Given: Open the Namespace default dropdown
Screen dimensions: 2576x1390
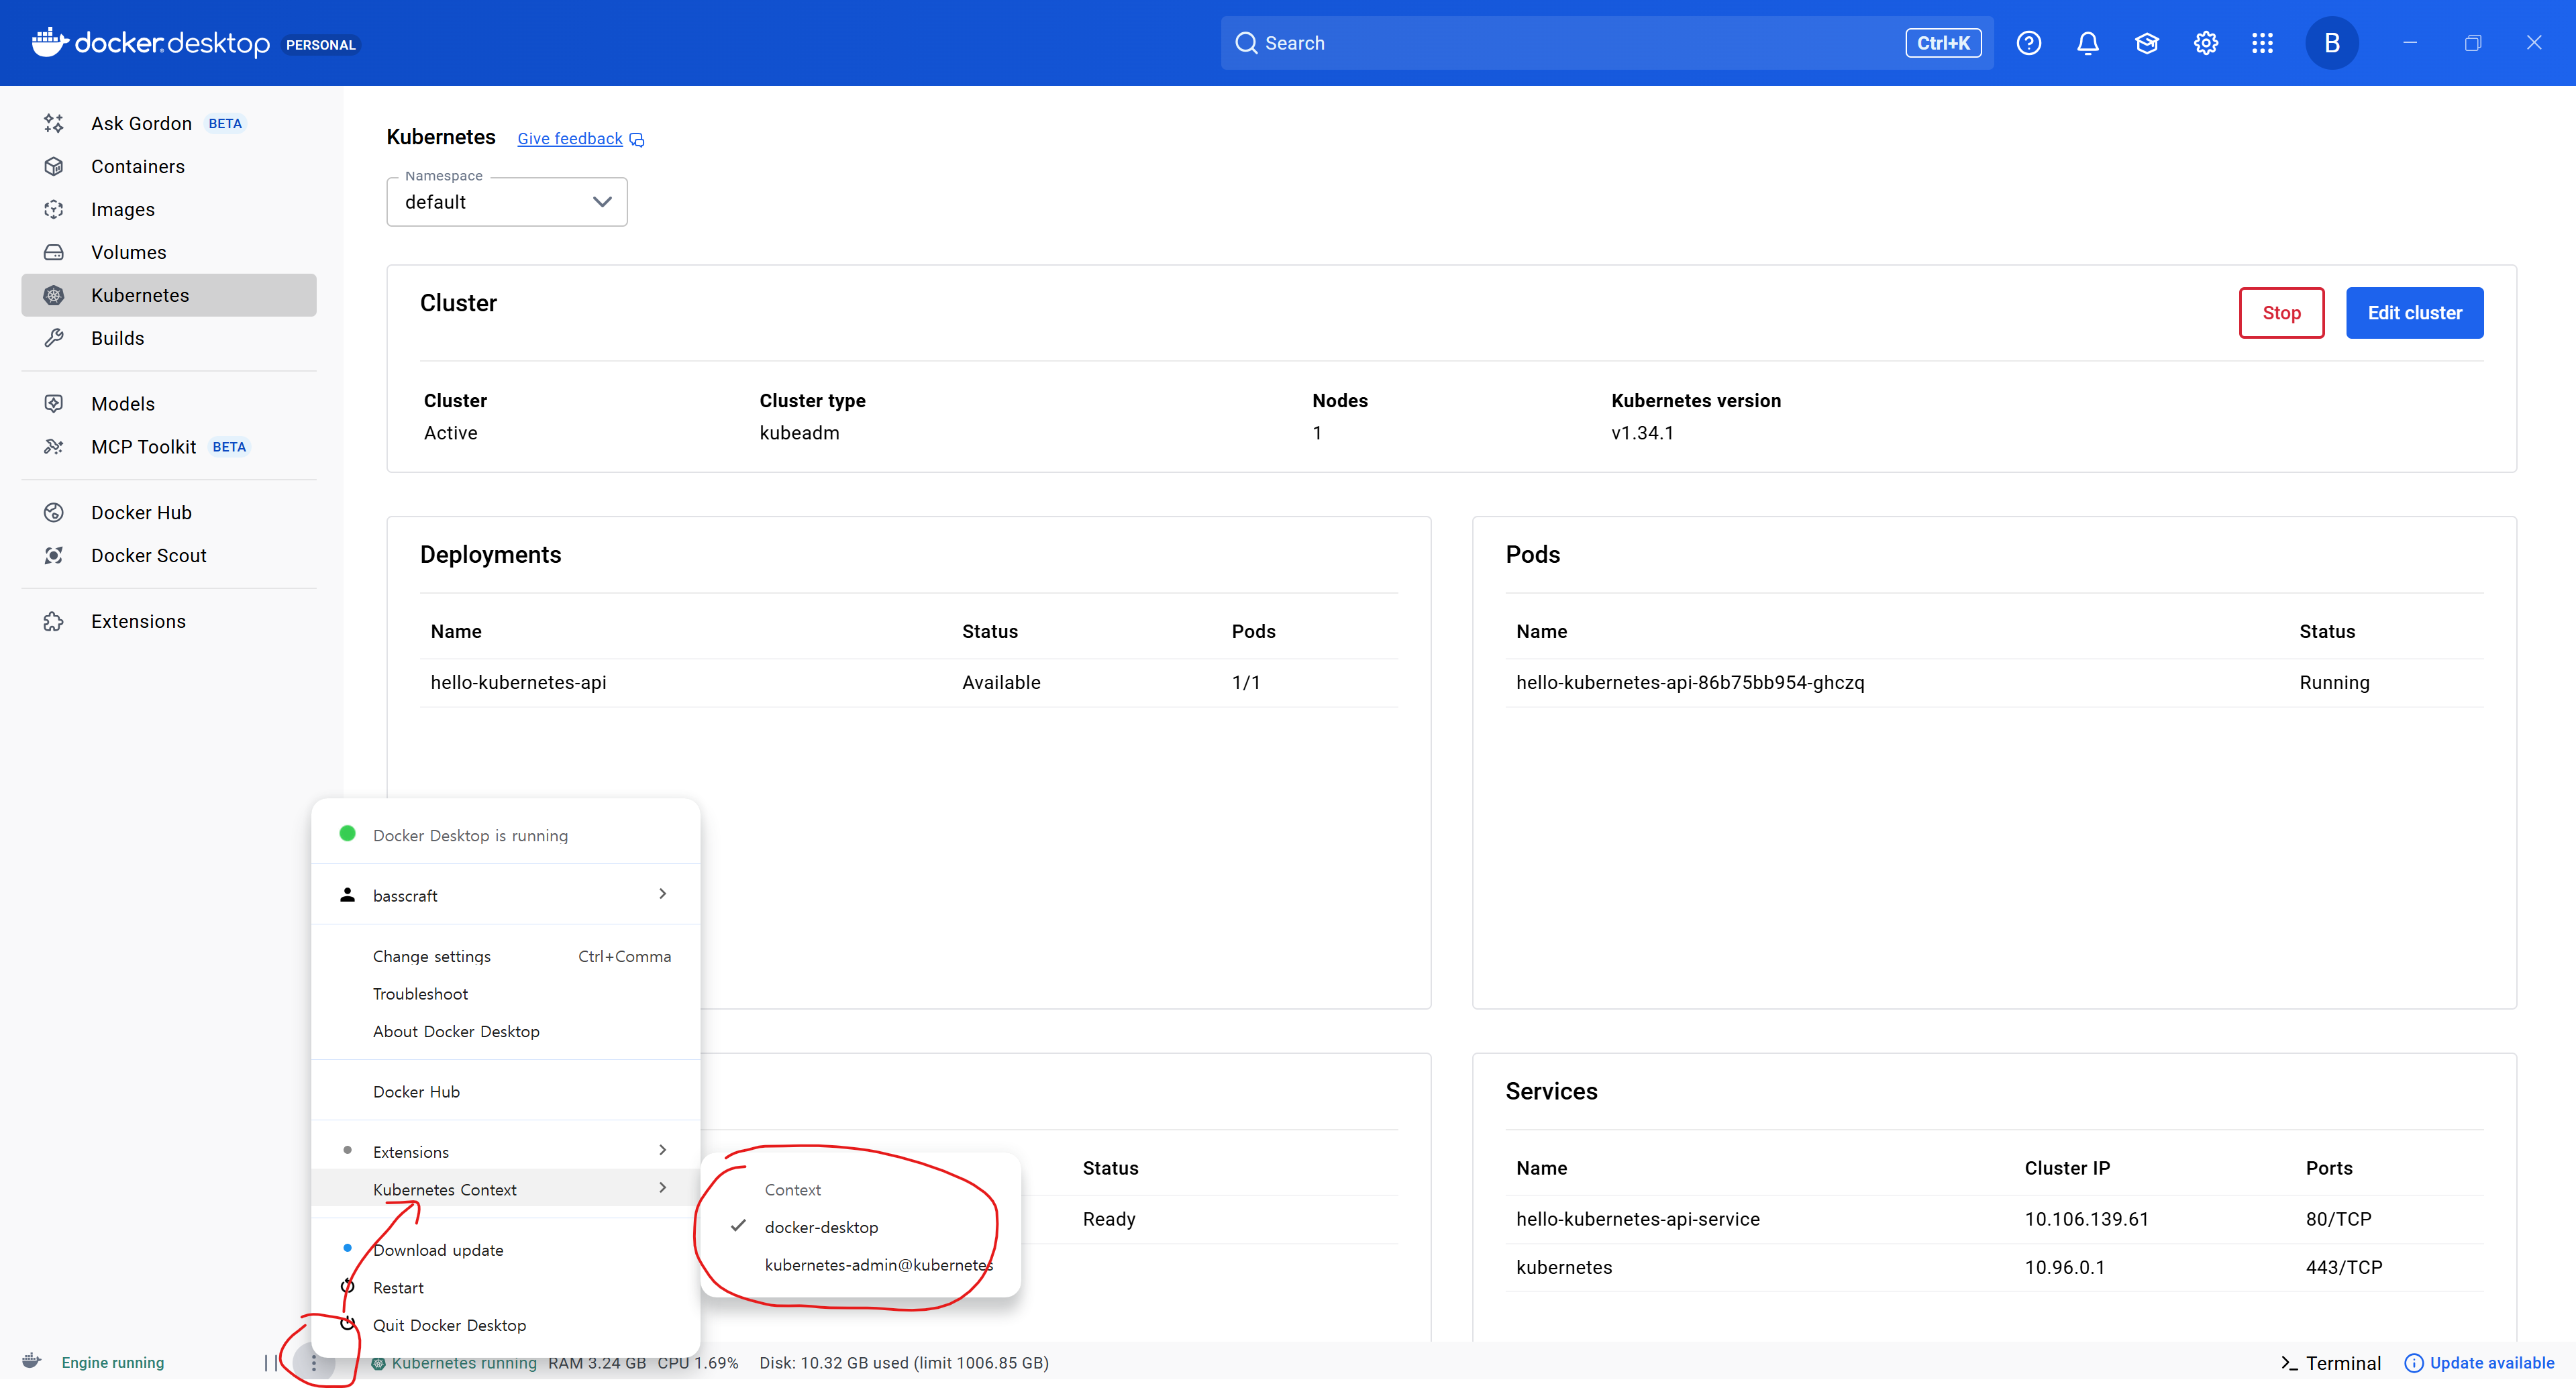Looking at the screenshot, I should click(x=506, y=202).
